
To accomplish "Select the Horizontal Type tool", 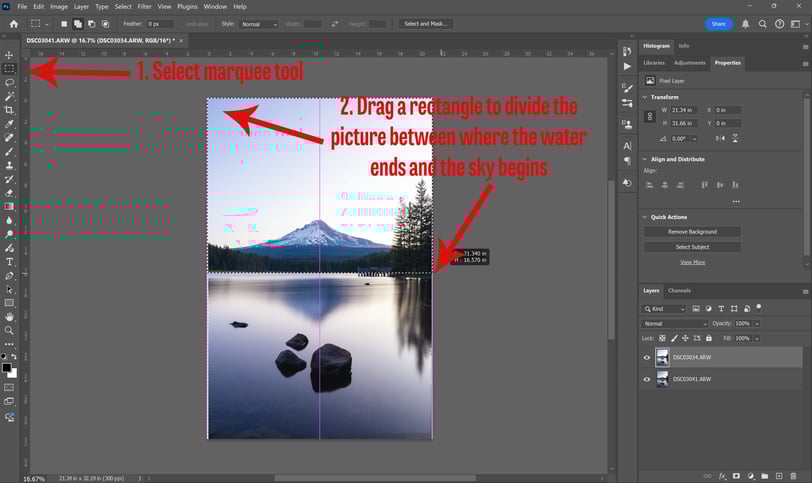I will (x=9, y=262).
